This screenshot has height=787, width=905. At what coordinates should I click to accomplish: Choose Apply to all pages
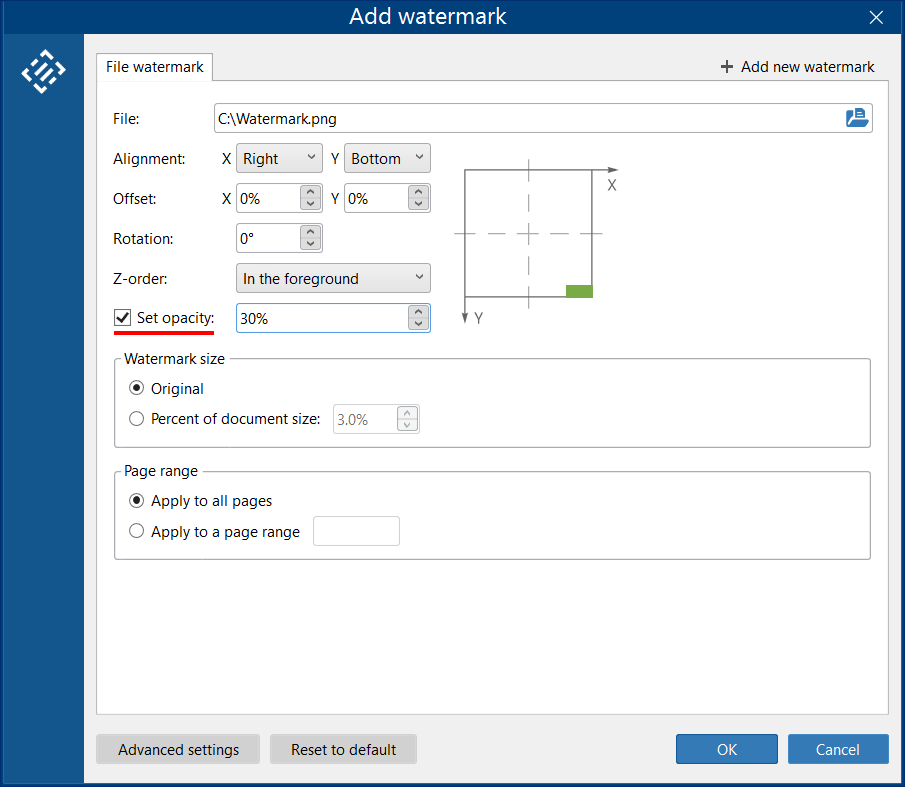[136, 500]
